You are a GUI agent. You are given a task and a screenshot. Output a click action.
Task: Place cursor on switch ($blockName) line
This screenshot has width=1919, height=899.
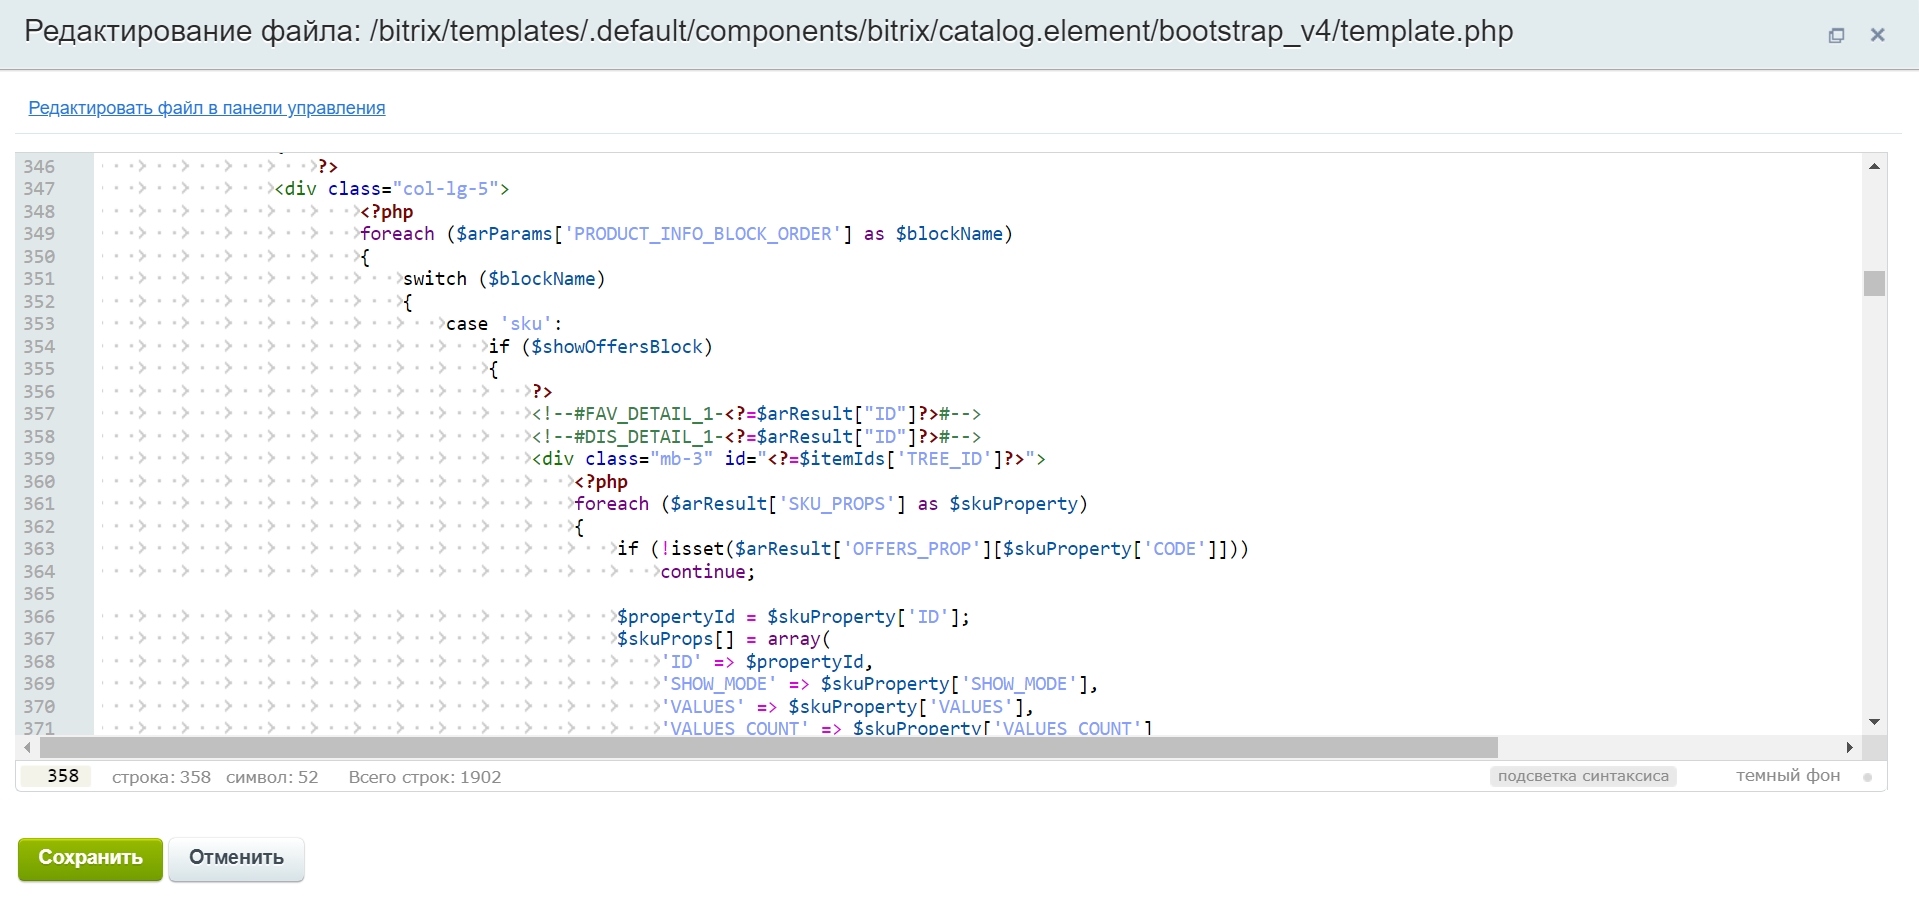pos(504,279)
